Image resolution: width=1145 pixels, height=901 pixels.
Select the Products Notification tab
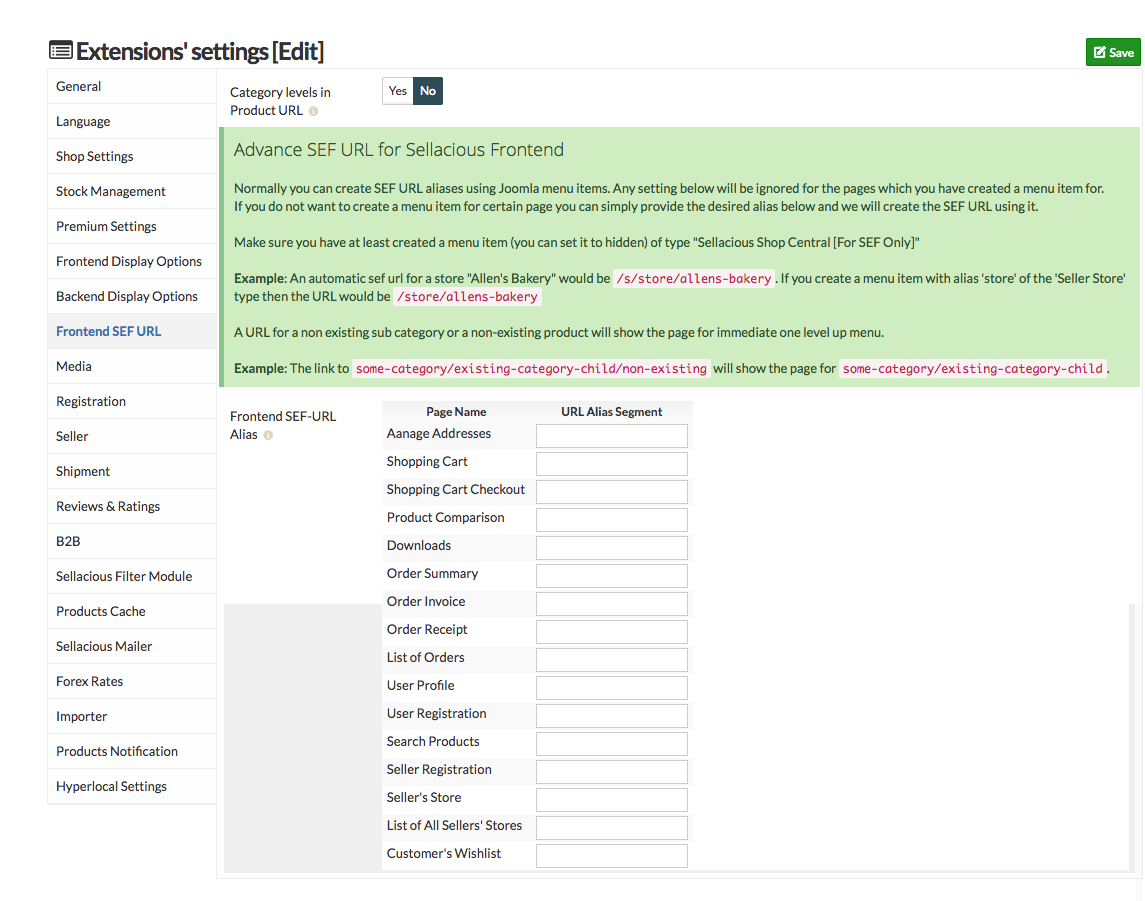coord(132,752)
